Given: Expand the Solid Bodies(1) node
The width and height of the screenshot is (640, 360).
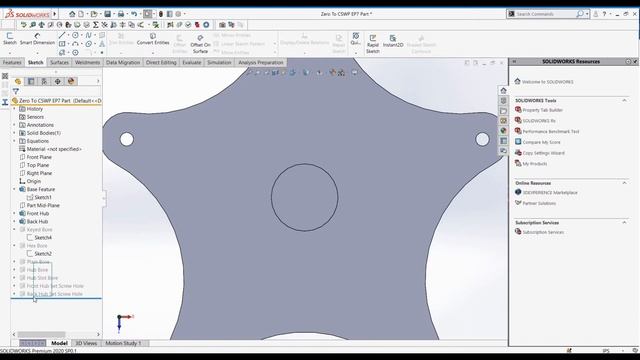Looking at the screenshot, I should pos(14,133).
